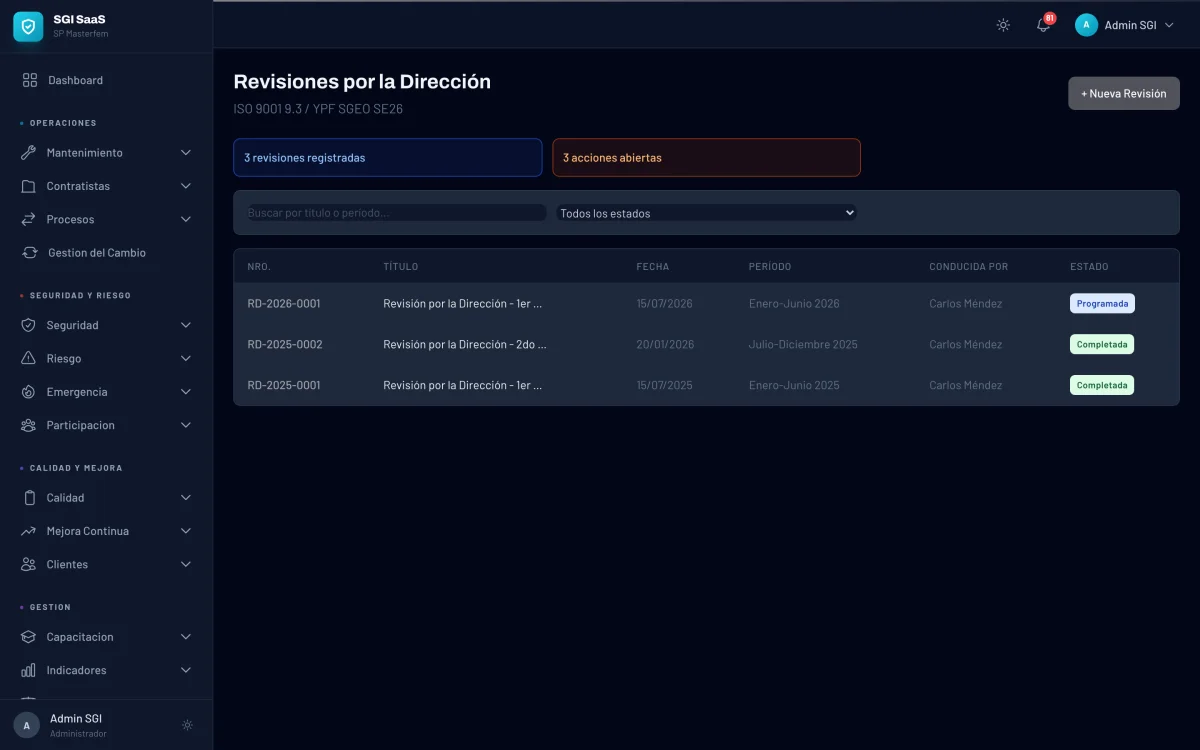Screen dimensions: 1200x750
Task: Open the Dashboard from the sidebar
Action: [75, 79]
